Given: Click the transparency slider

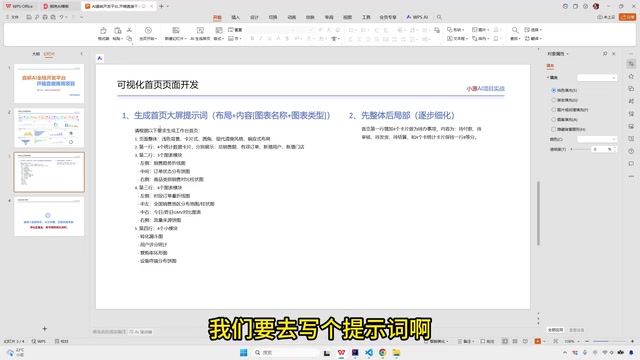Looking at the screenshot, I should pyautogui.click(x=581, y=149).
